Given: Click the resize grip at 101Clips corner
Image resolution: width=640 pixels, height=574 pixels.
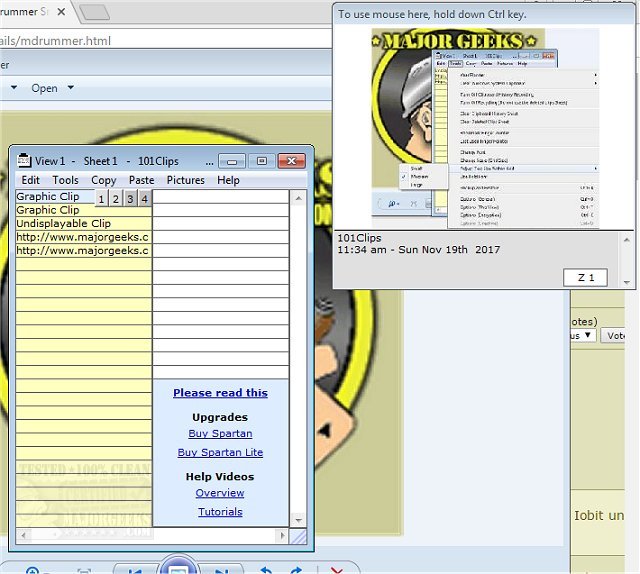Looking at the screenshot, I should [298, 536].
